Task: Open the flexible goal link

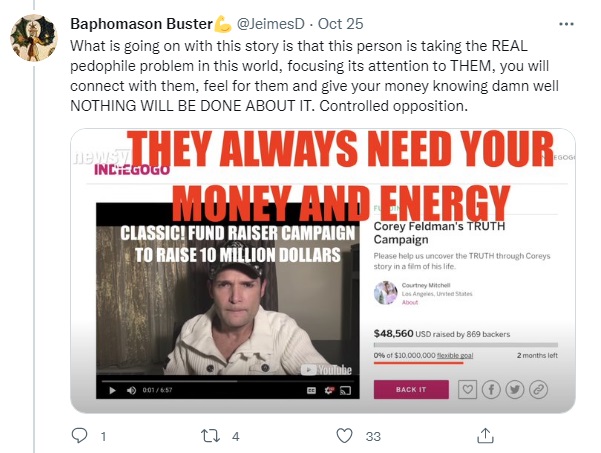Action: tap(455, 356)
